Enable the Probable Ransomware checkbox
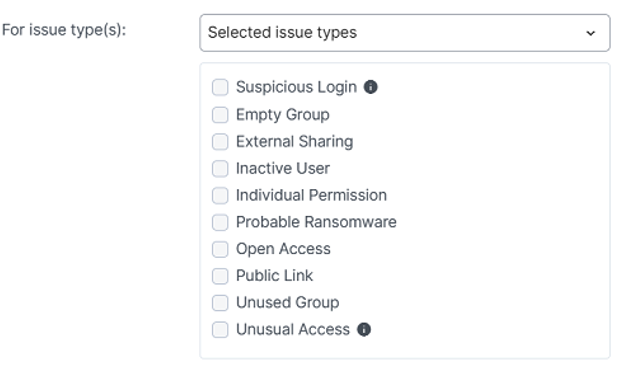The height and width of the screenshot is (369, 628). pyautogui.click(x=220, y=222)
